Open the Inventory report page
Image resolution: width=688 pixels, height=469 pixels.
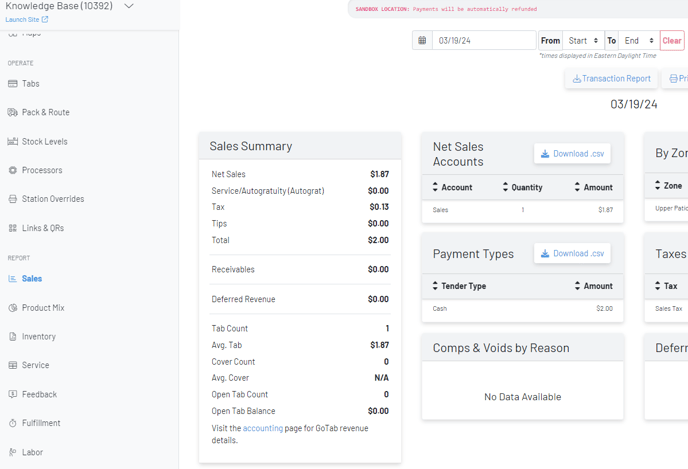pyautogui.click(x=38, y=337)
